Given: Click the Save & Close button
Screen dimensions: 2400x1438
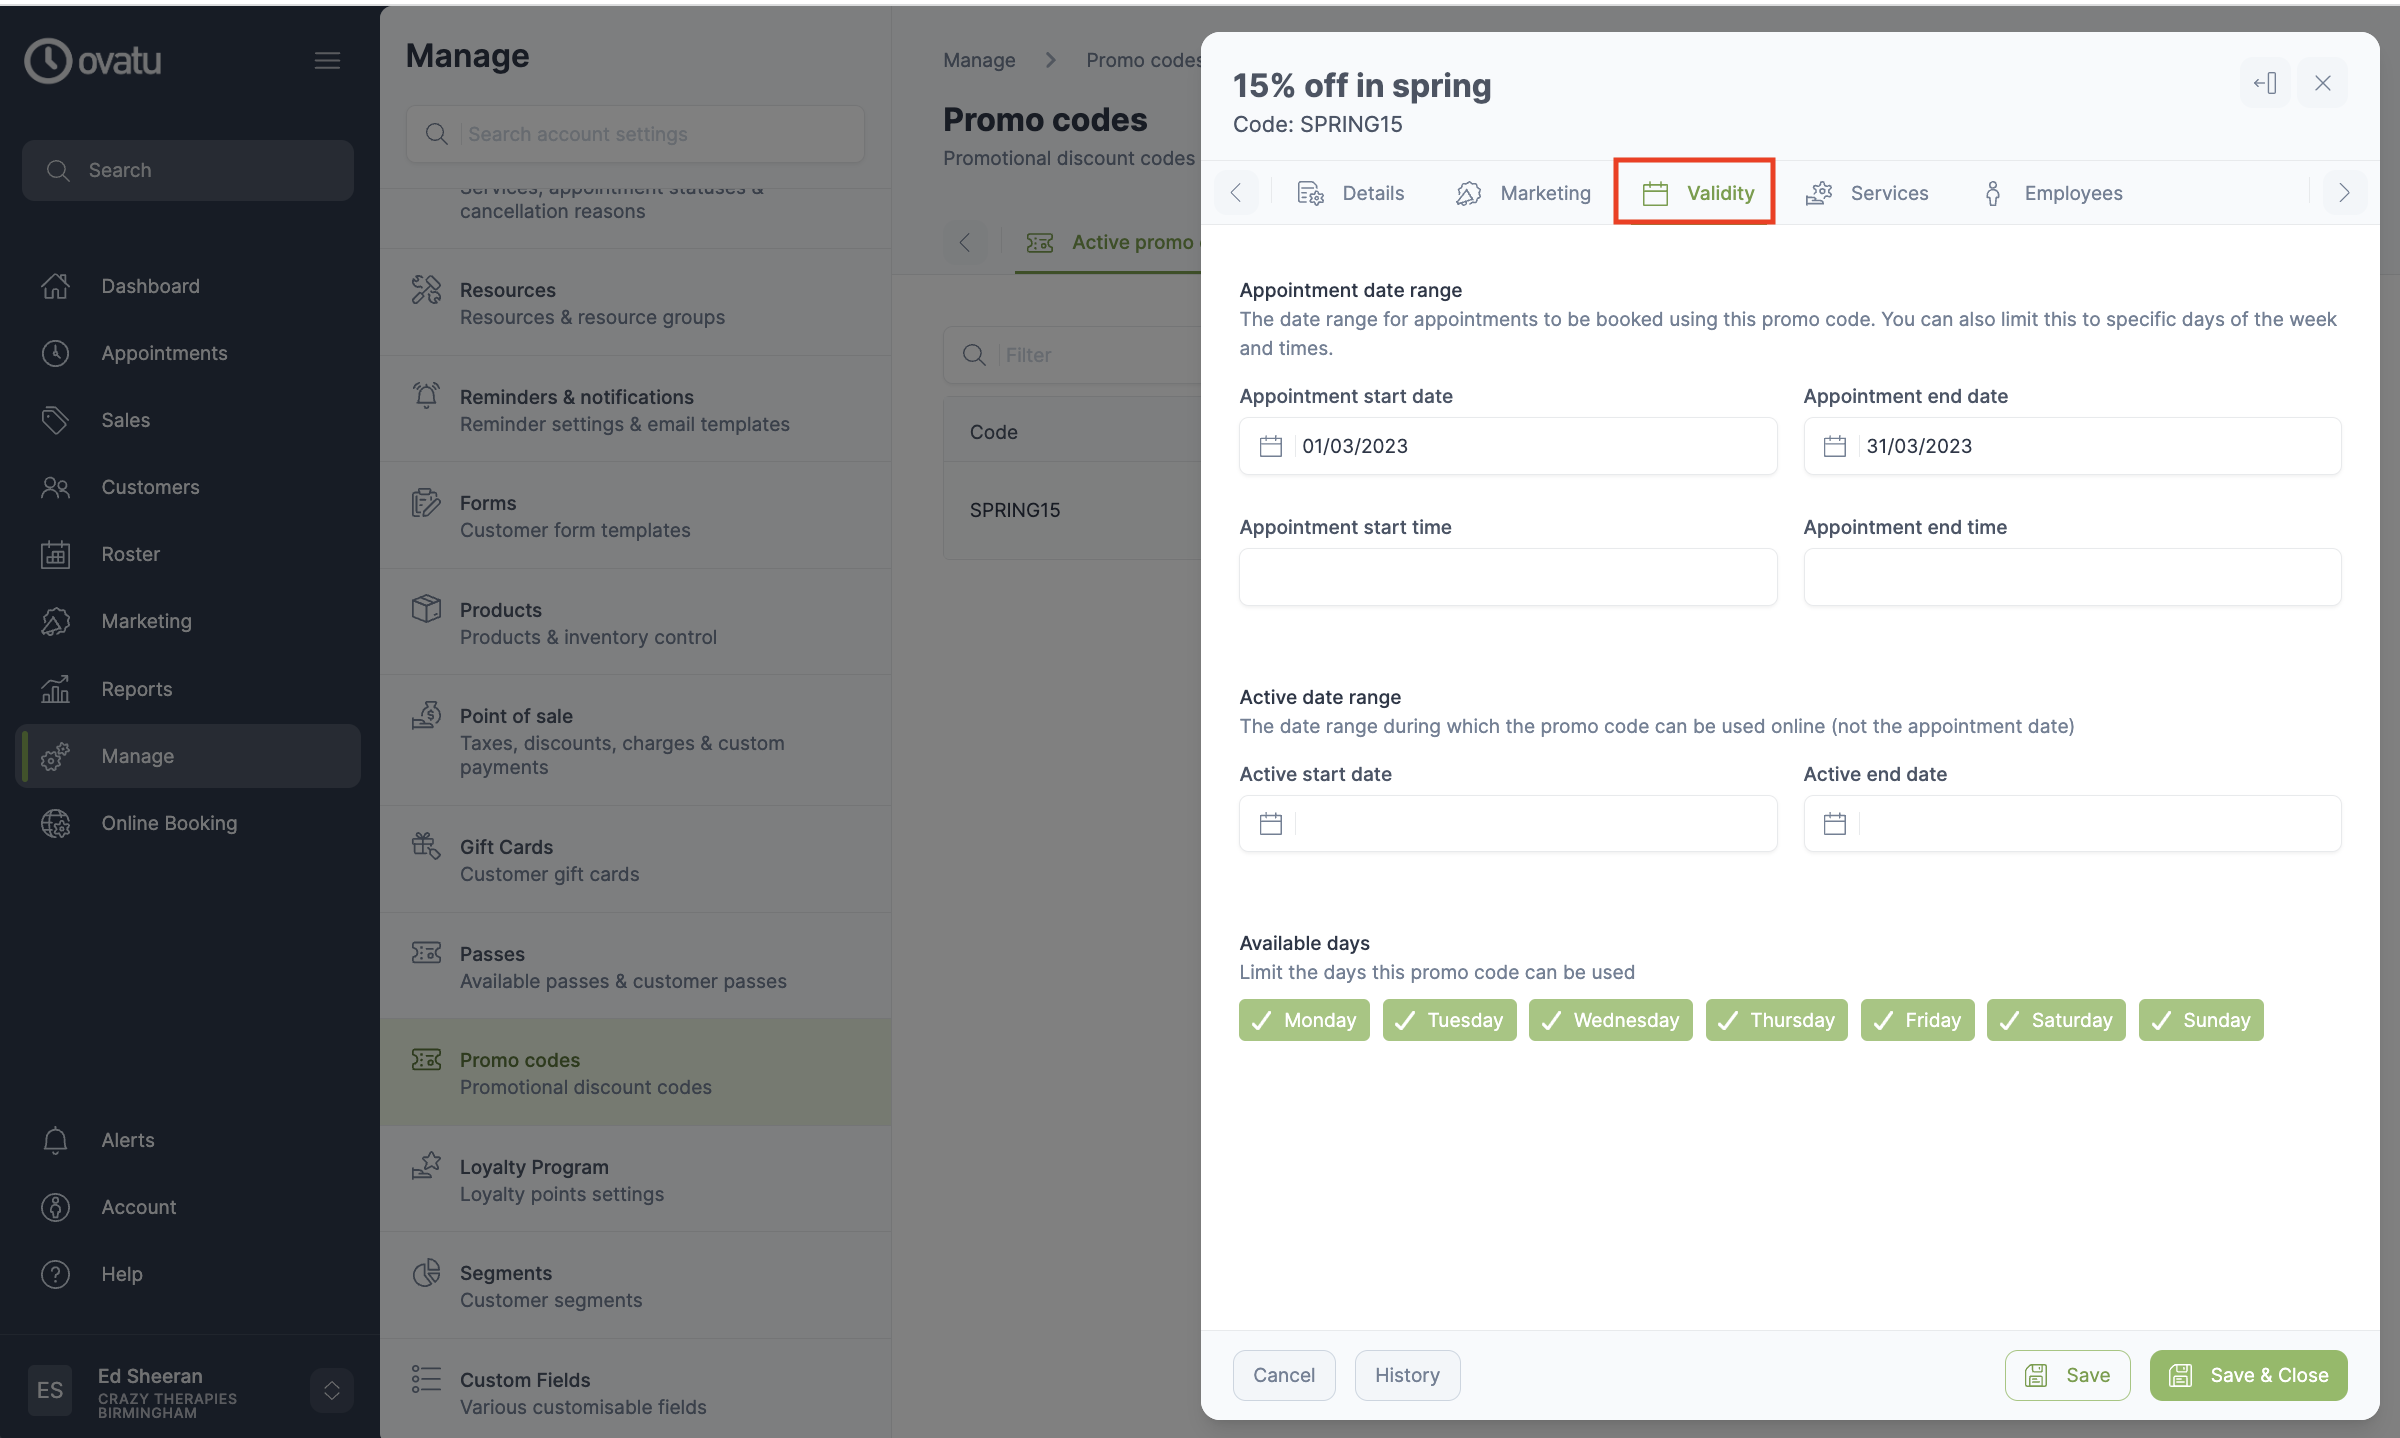Looking at the screenshot, I should tap(2248, 1376).
